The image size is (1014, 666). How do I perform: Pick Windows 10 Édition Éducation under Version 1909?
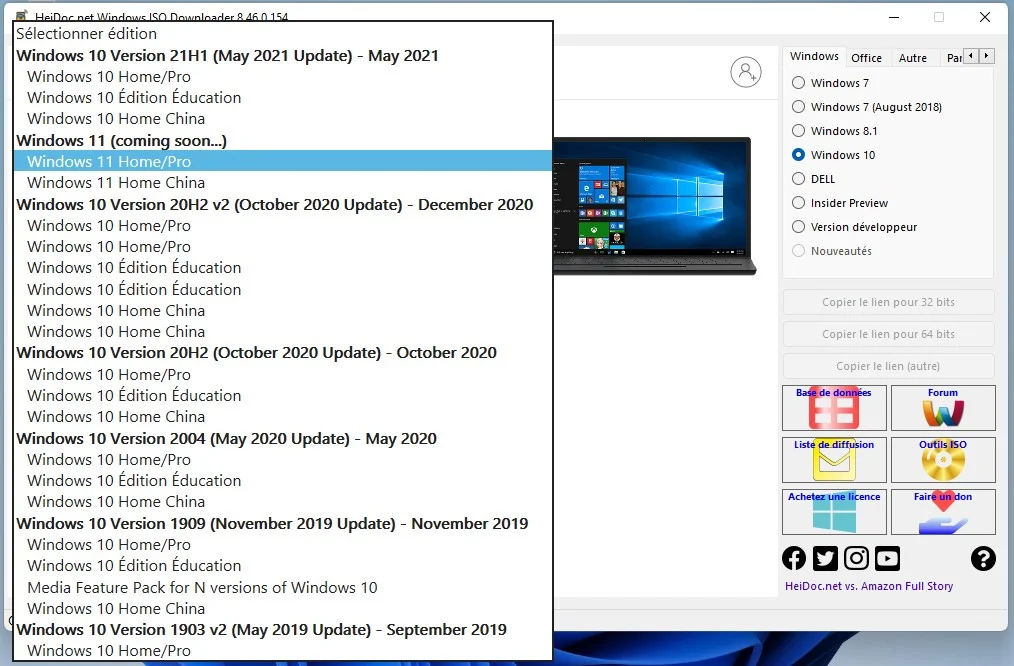(x=283, y=566)
